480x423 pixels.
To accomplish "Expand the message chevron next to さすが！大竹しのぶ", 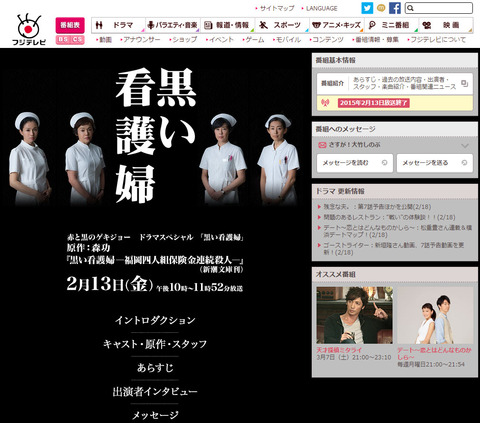I will [x=465, y=146].
